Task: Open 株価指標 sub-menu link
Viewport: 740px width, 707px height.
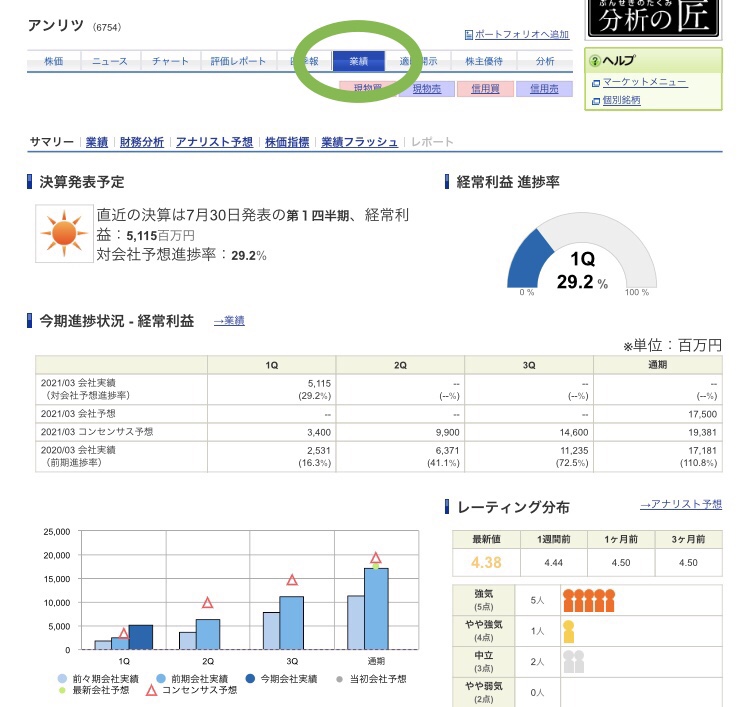Action: 287,142
